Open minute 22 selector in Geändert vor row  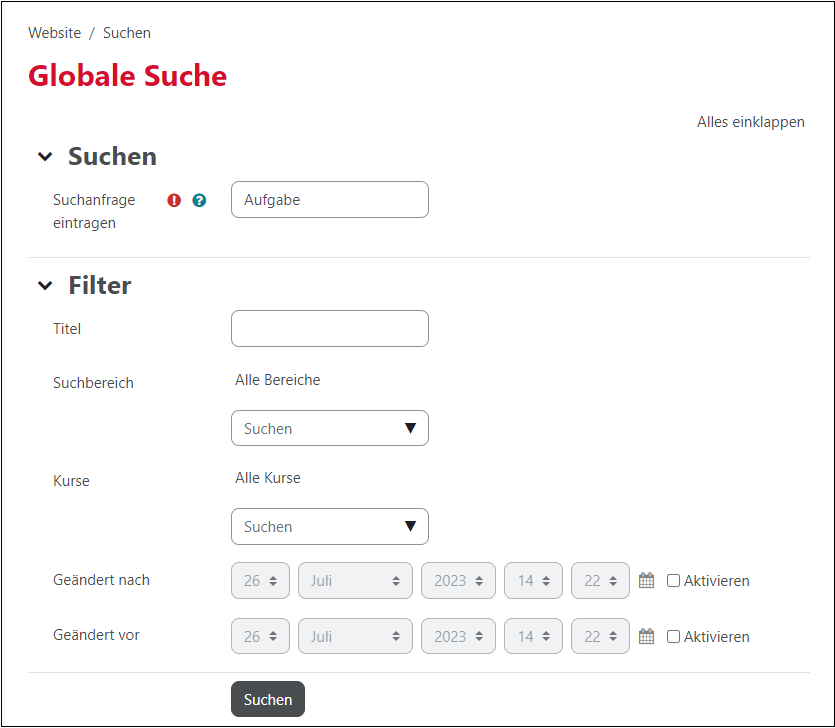[600, 636]
